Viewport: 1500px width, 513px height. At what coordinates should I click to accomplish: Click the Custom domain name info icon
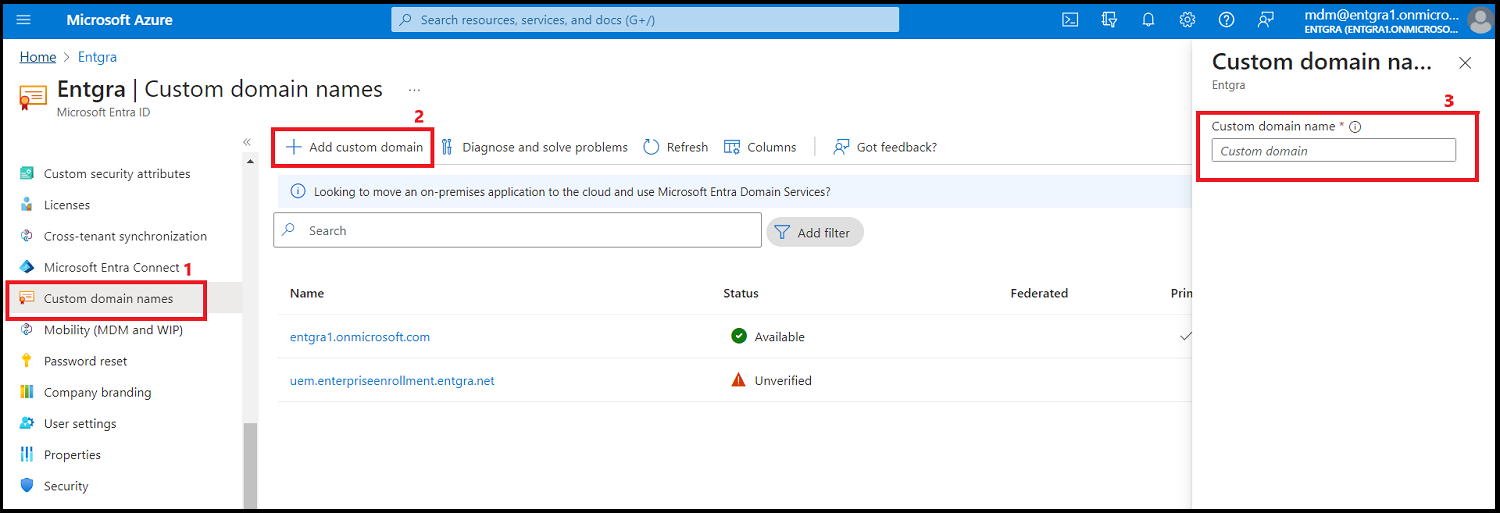pyautogui.click(x=1355, y=127)
